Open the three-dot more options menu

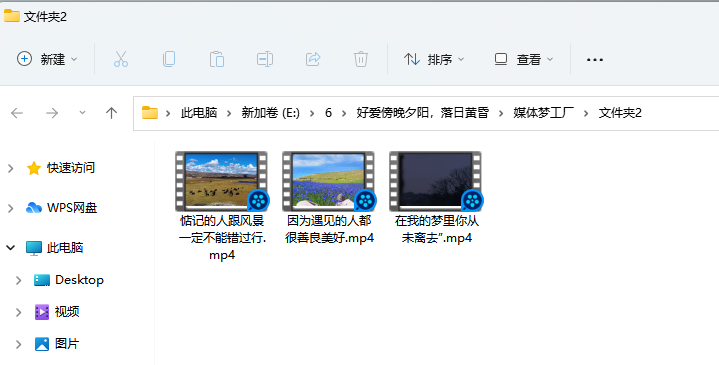595,60
